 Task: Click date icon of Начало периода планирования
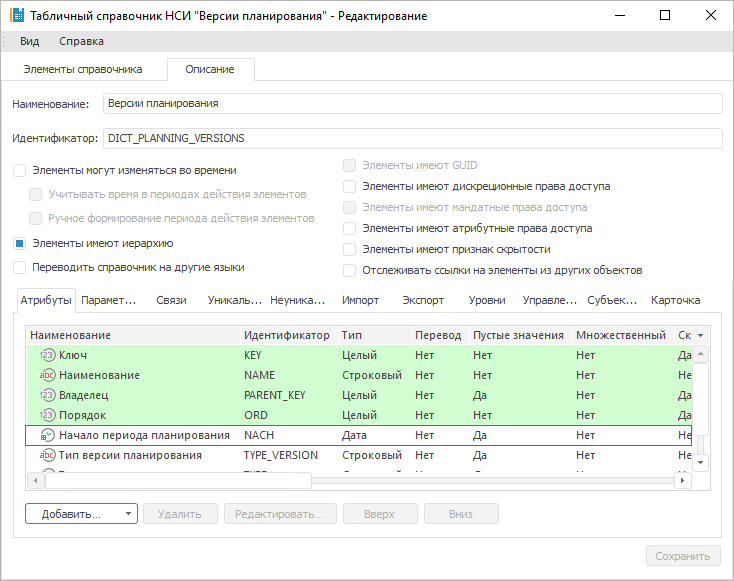(47, 435)
